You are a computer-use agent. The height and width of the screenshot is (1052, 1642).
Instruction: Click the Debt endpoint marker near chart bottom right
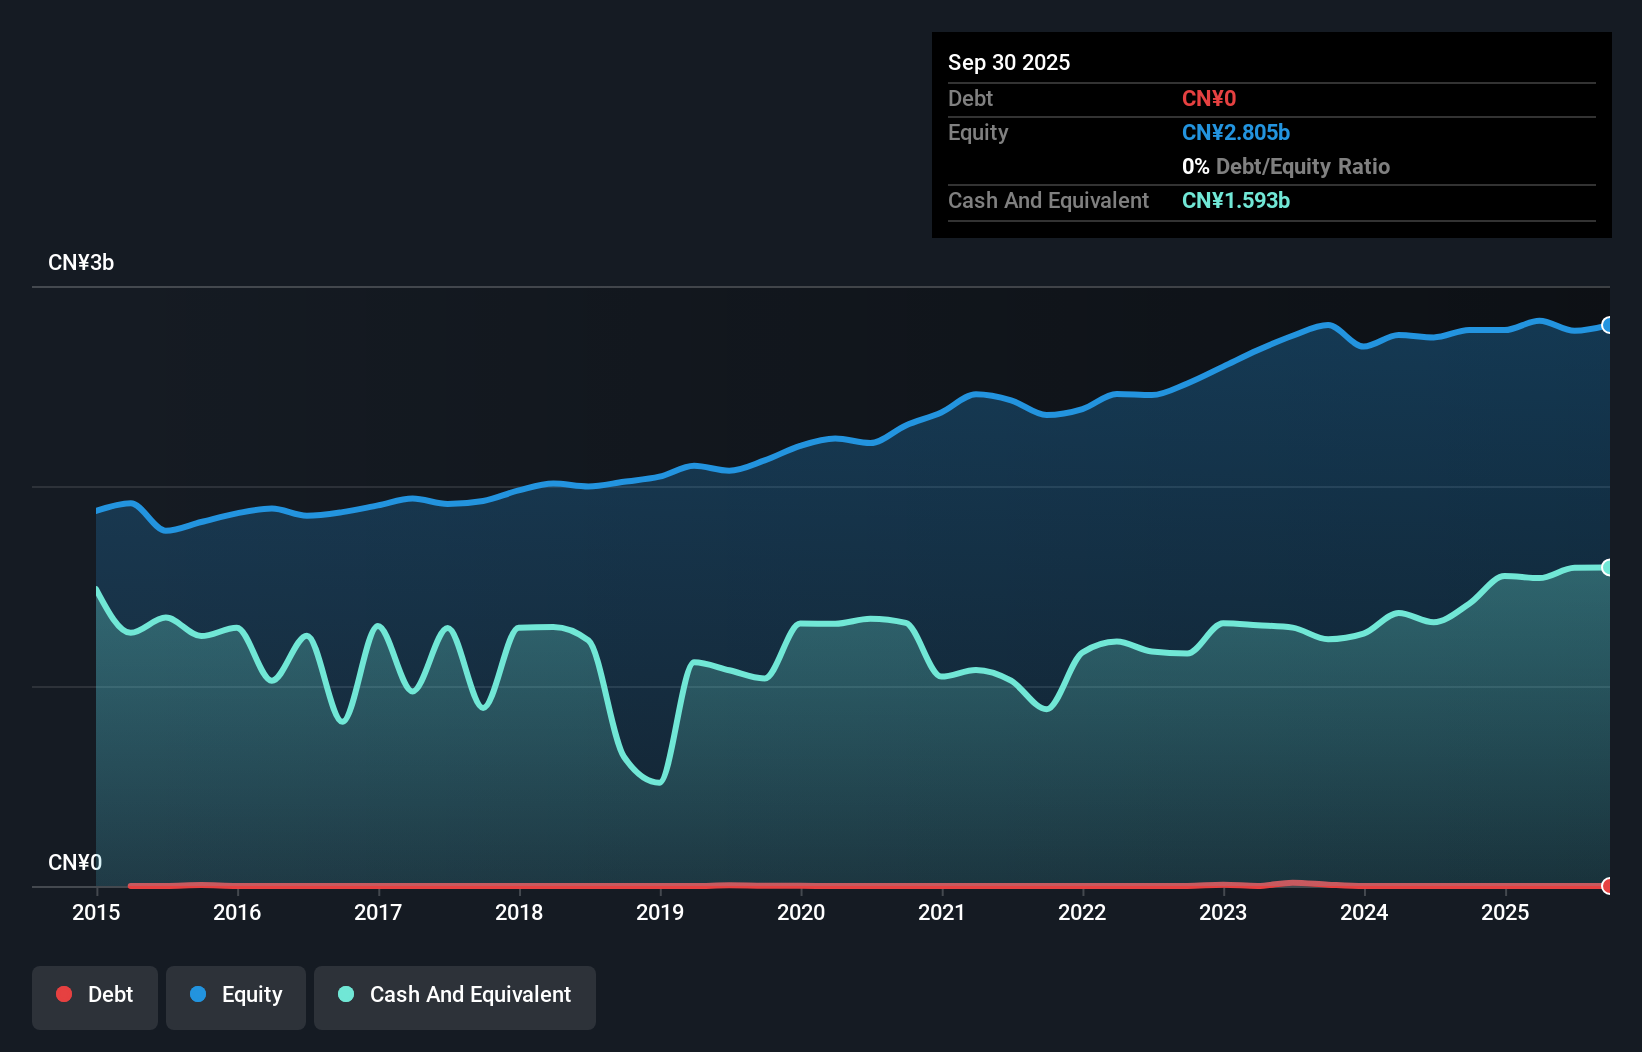(x=1607, y=886)
